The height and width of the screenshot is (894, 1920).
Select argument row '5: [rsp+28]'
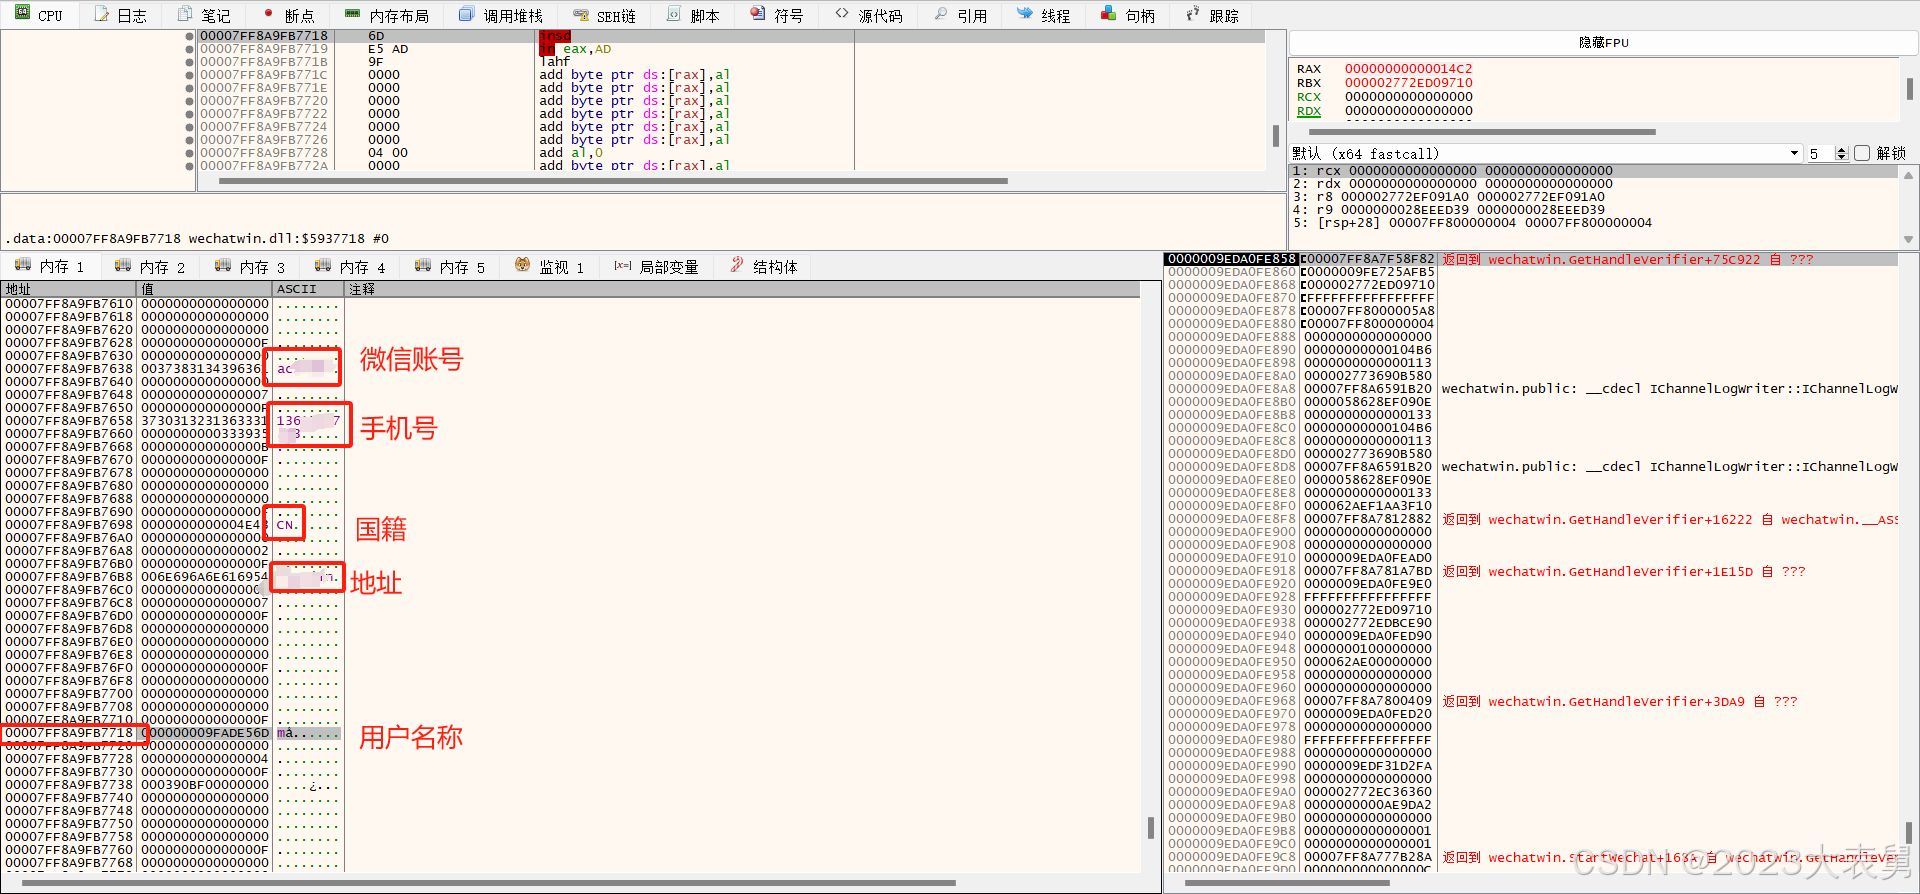pyautogui.click(x=1595, y=223)
